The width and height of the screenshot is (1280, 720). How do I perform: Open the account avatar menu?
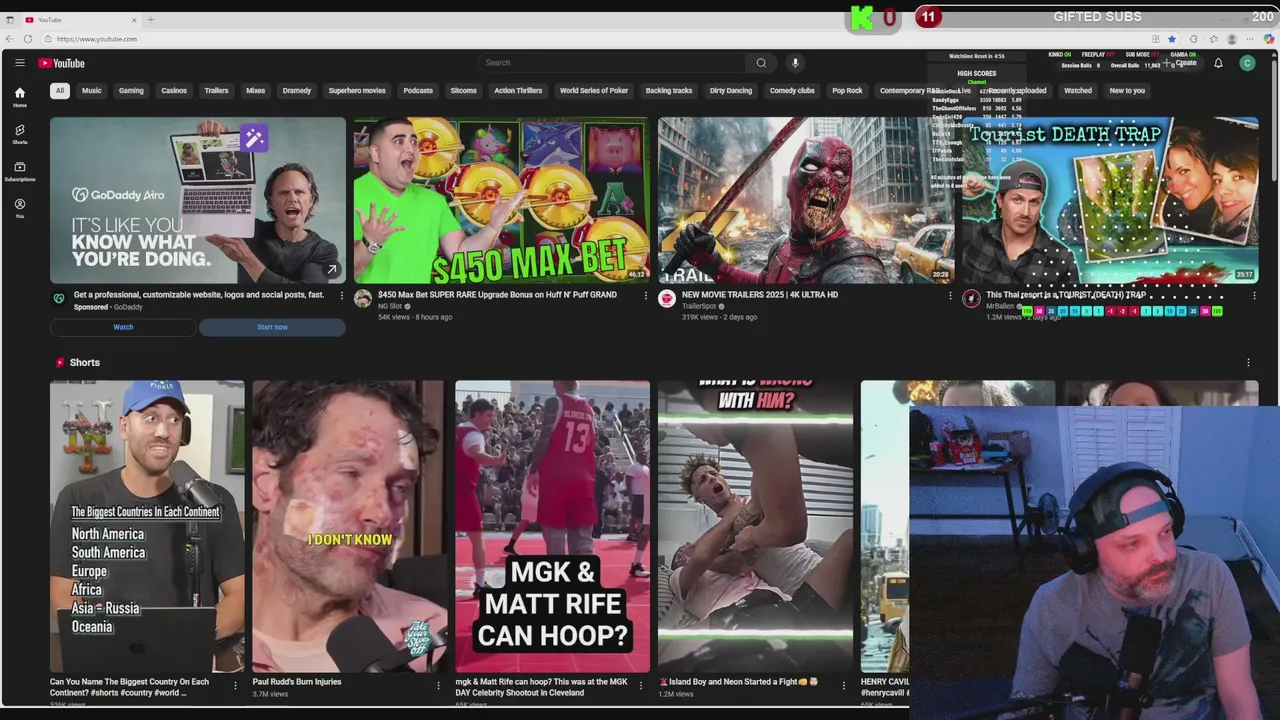click(1247, 63)
